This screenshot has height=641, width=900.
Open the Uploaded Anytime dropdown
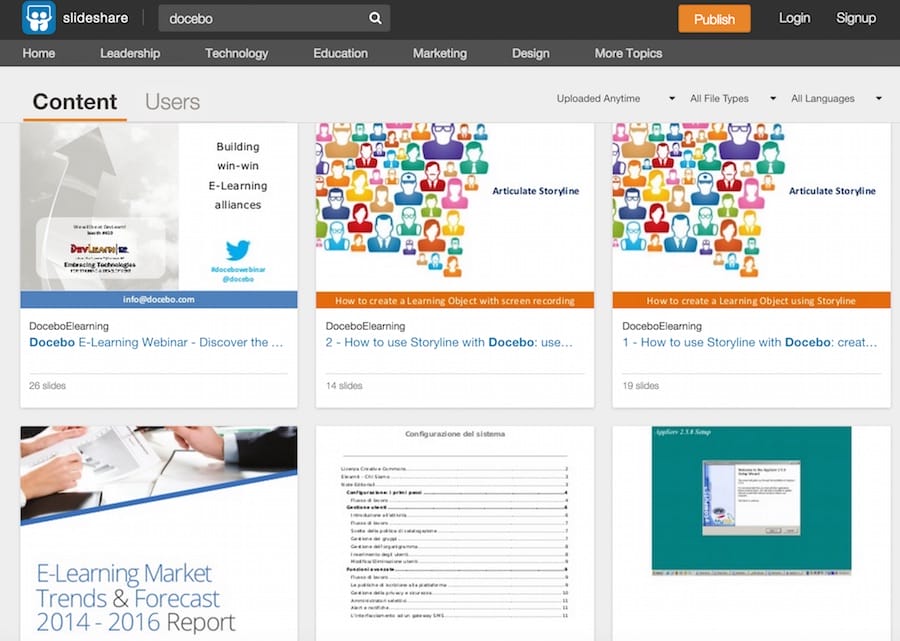615,99
